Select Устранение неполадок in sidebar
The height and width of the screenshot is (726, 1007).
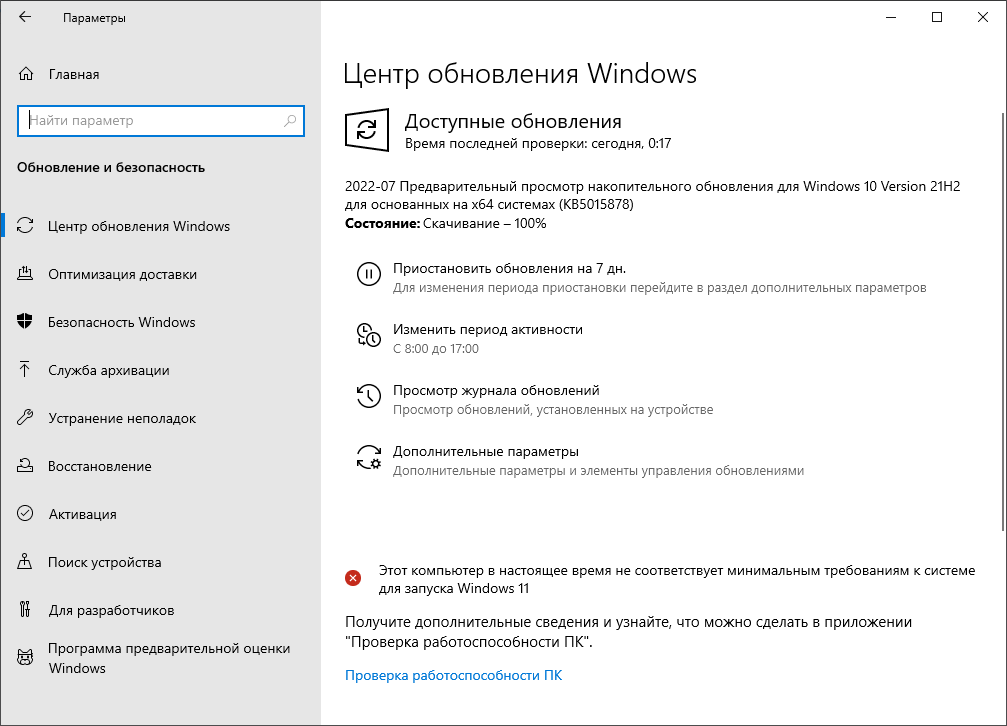(x=121, y=418)
